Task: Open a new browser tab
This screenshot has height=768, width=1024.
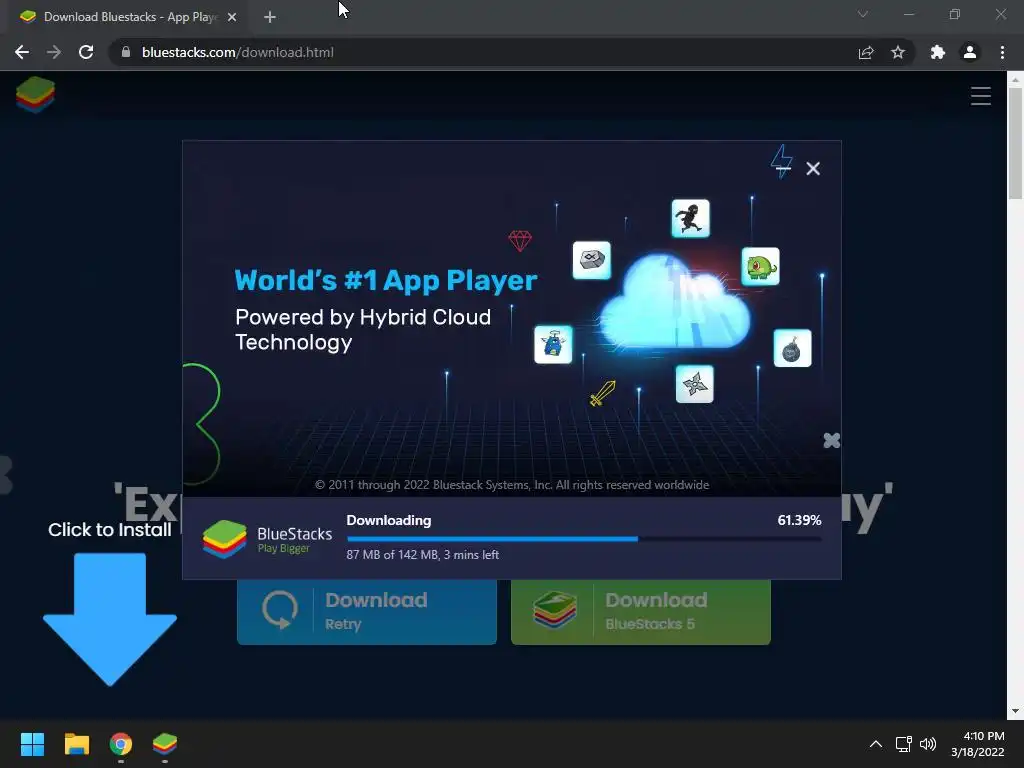Action: (270, 18)
